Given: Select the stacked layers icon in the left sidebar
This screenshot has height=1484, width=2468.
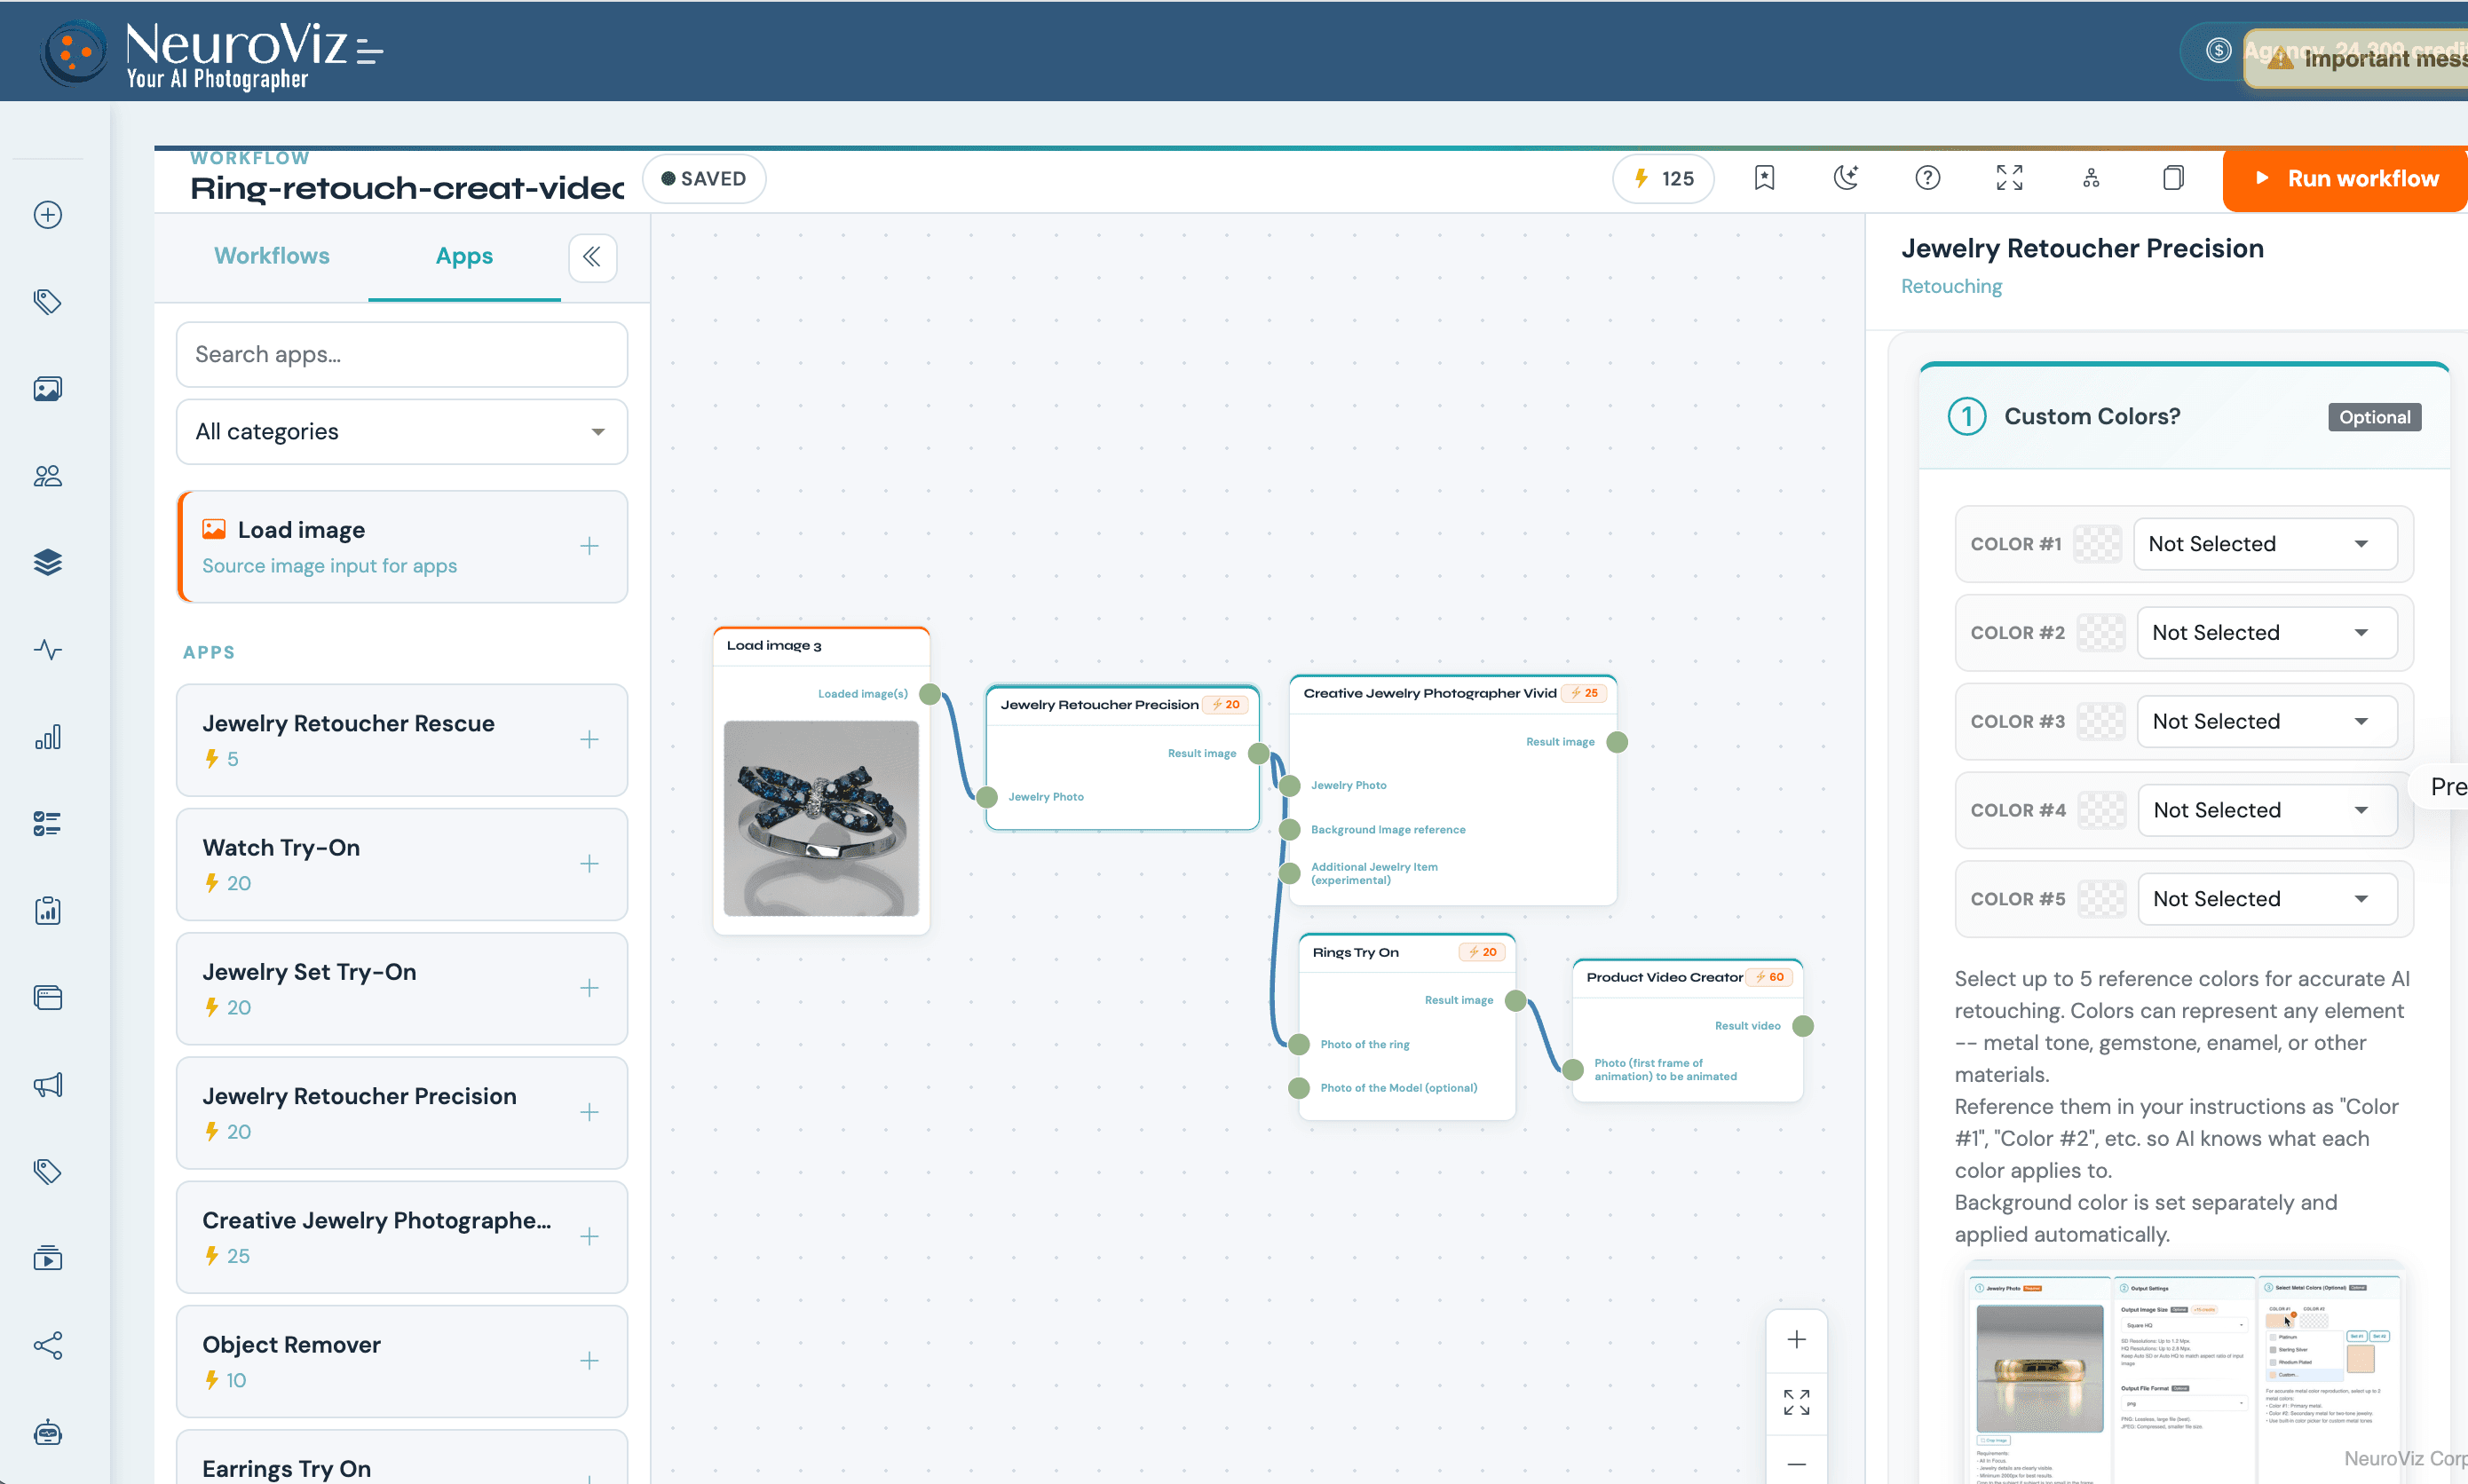Looking at the screenshot, I should point(48,563).
